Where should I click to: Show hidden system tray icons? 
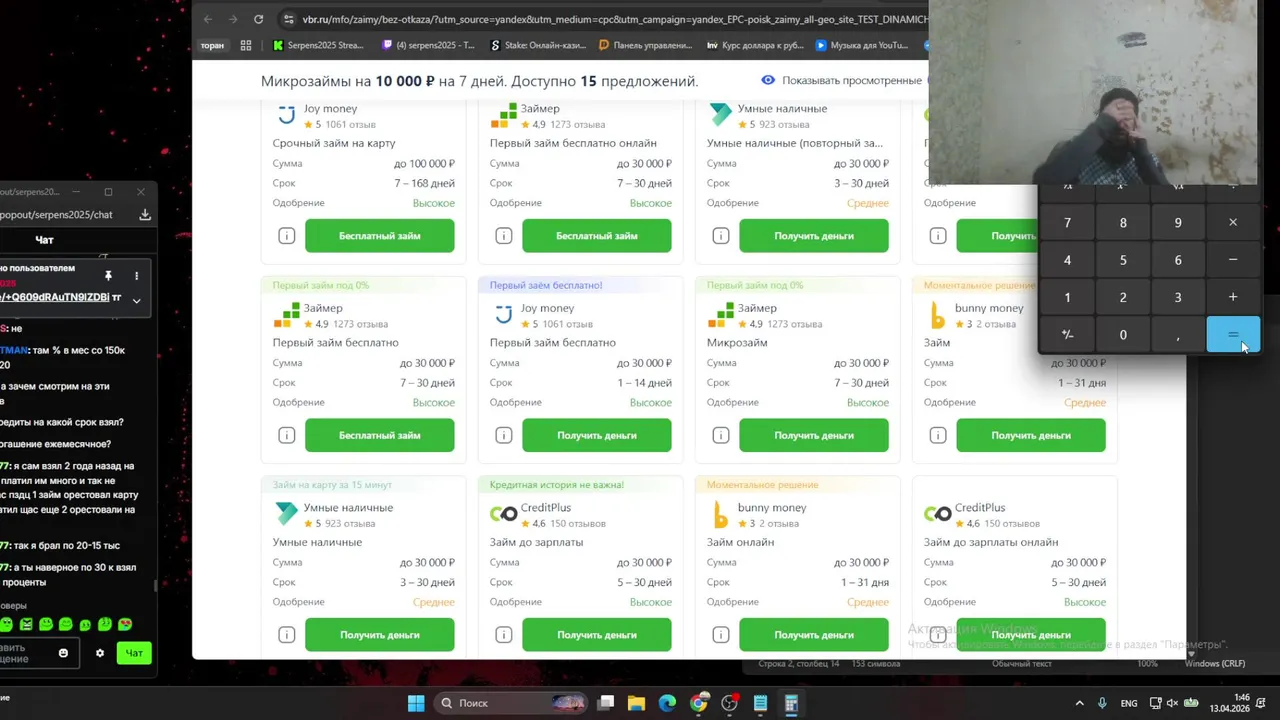(x=1079, y=703)
